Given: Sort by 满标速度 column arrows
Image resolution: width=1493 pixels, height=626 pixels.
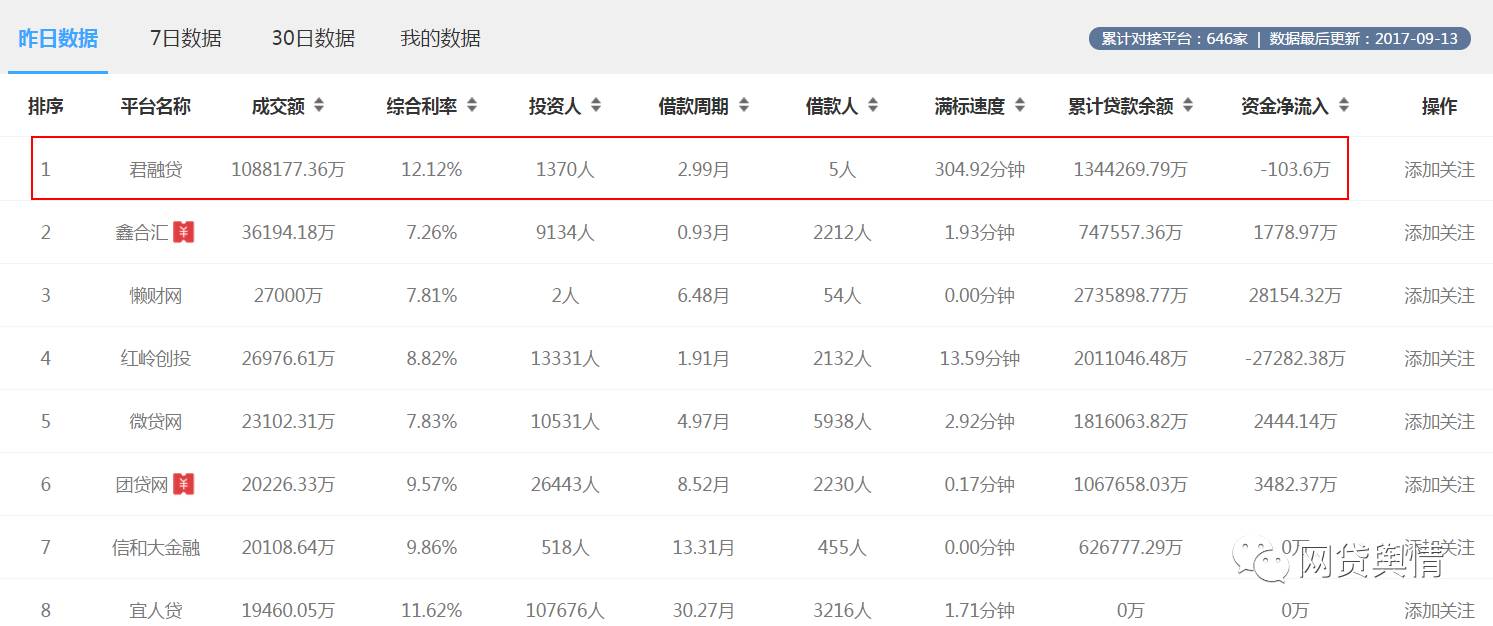Looking at the screenshot, I should coord(1020,105).
